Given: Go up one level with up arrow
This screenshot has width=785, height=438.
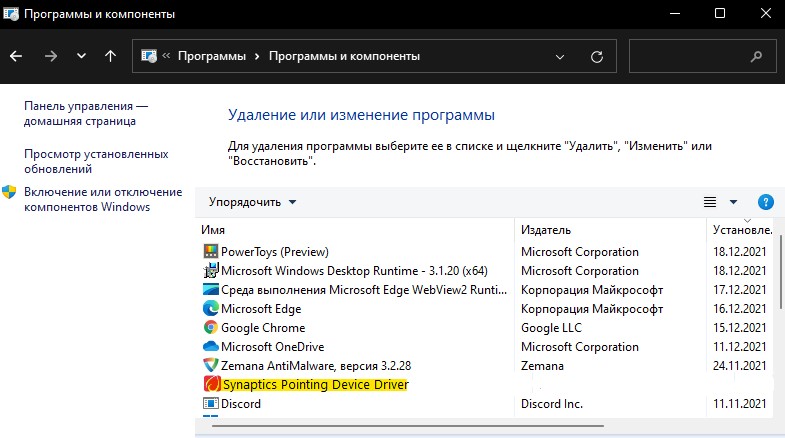Looking at the screenshot, I should (x=110, y=56).
